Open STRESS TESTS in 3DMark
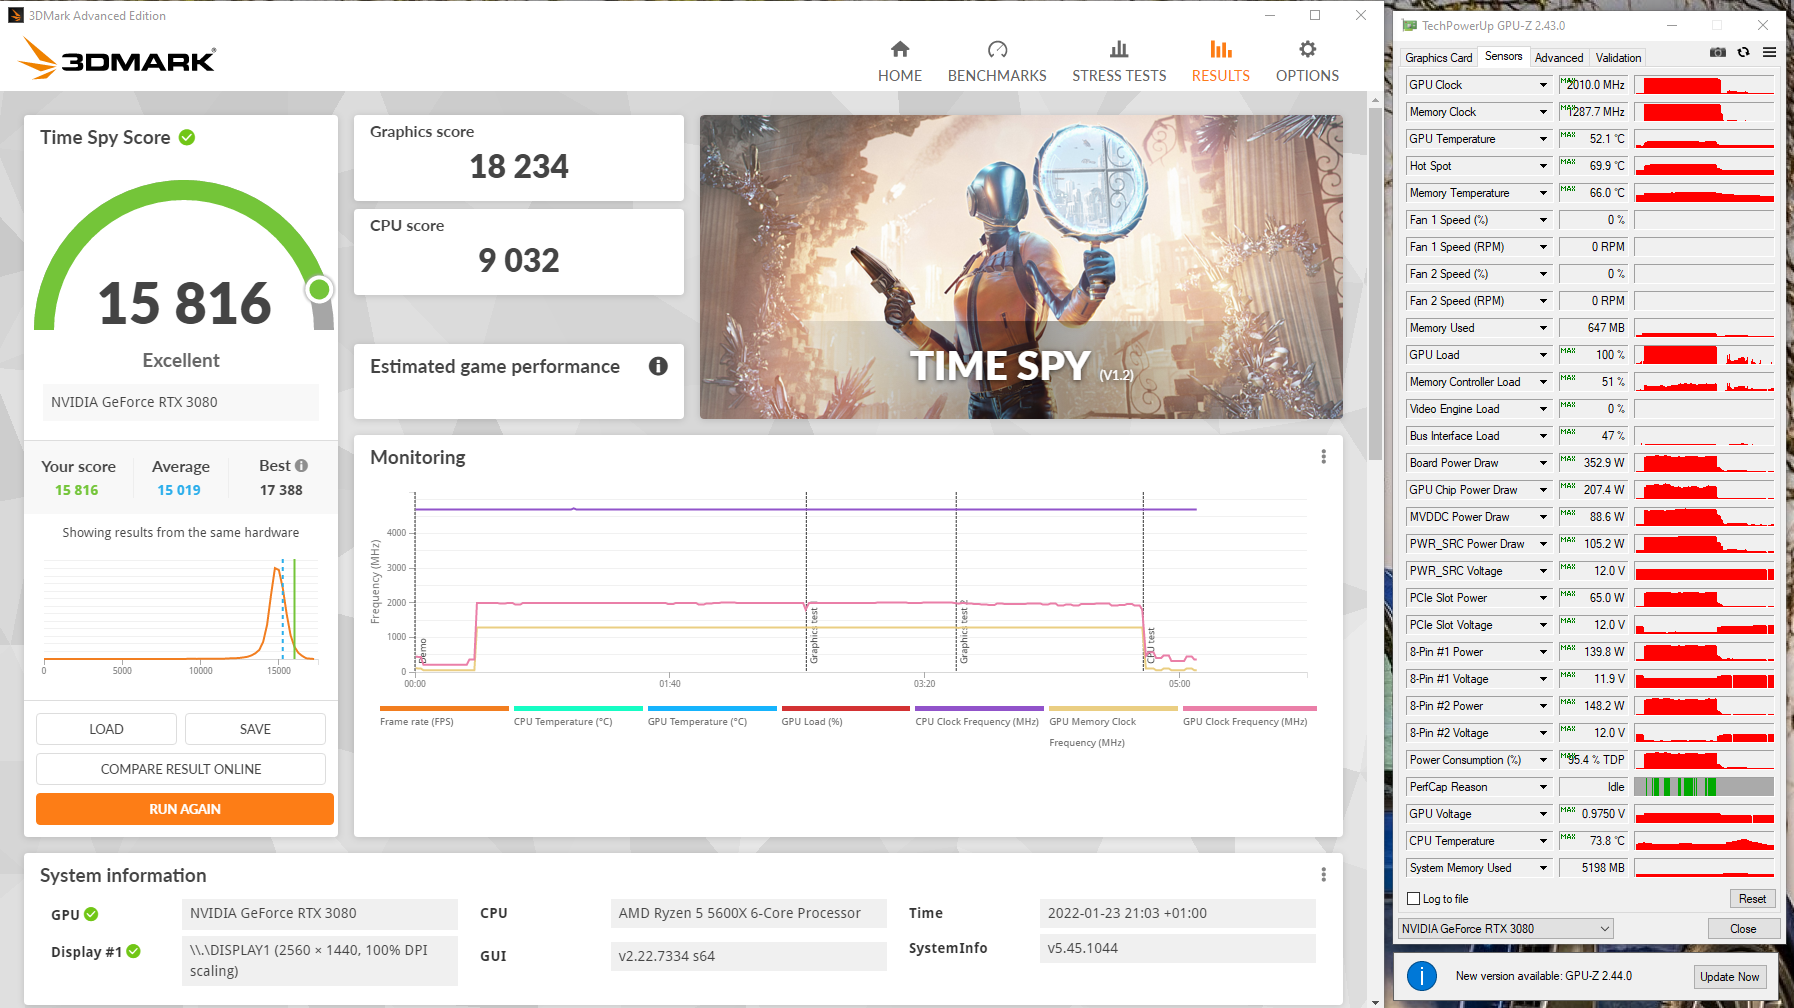The height and width of the screenshot is (1008, 1794). (x=1119, y=62)
